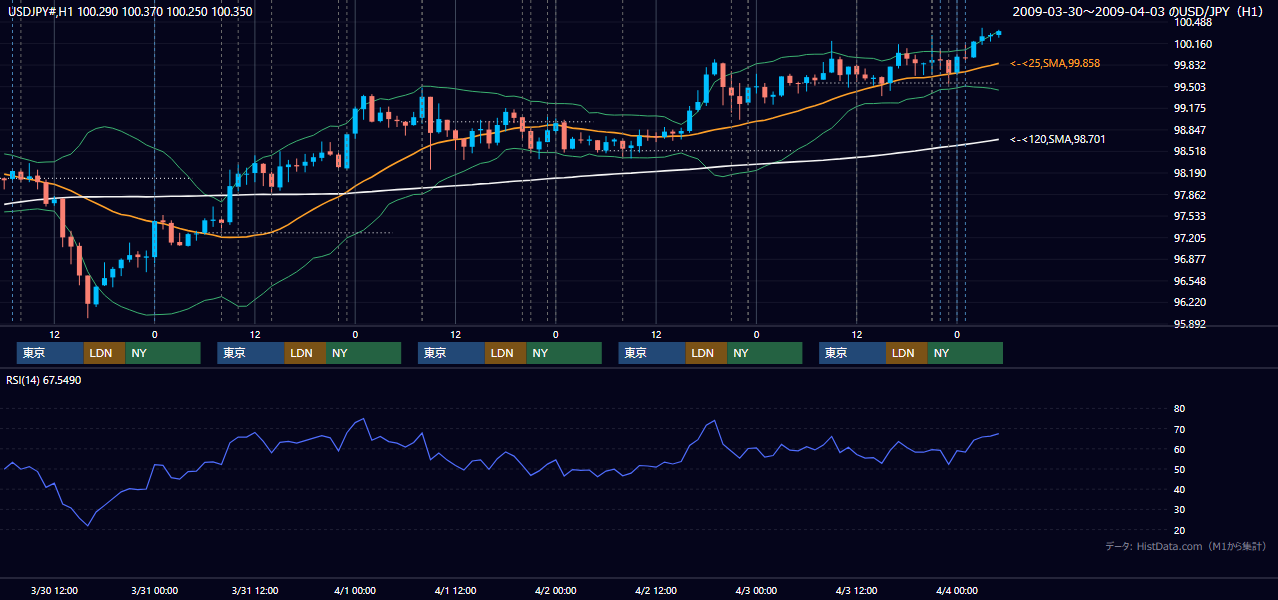The image size is (1278, 600).
Task: Click the 3/31 00:00 time axis label
Action: click(154, 590)
